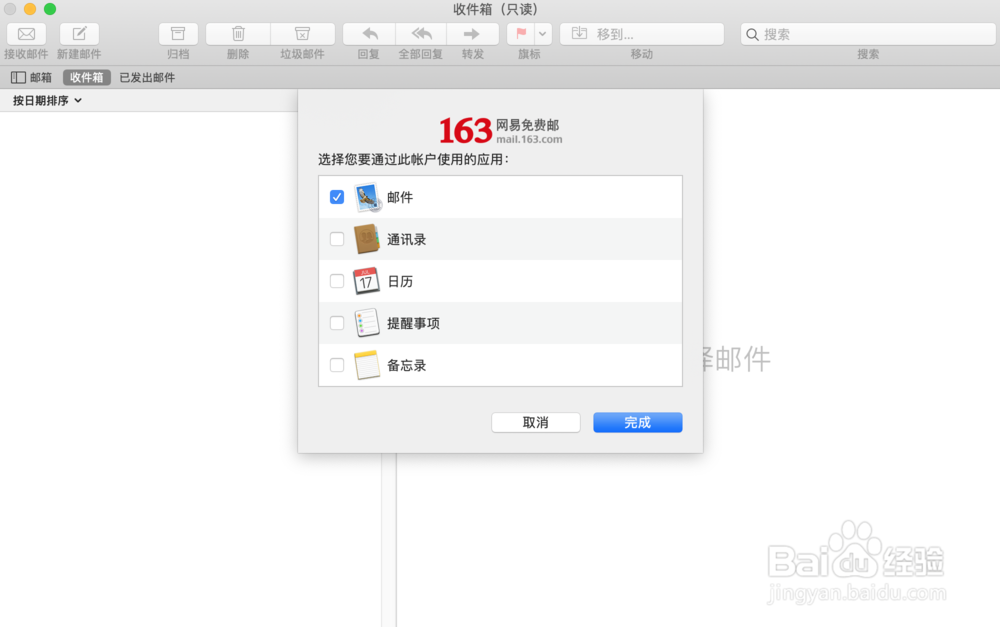Click the 全部回复 double arrow icon
The height and width of the screenshot is (627, 1000).
(421, 34)
